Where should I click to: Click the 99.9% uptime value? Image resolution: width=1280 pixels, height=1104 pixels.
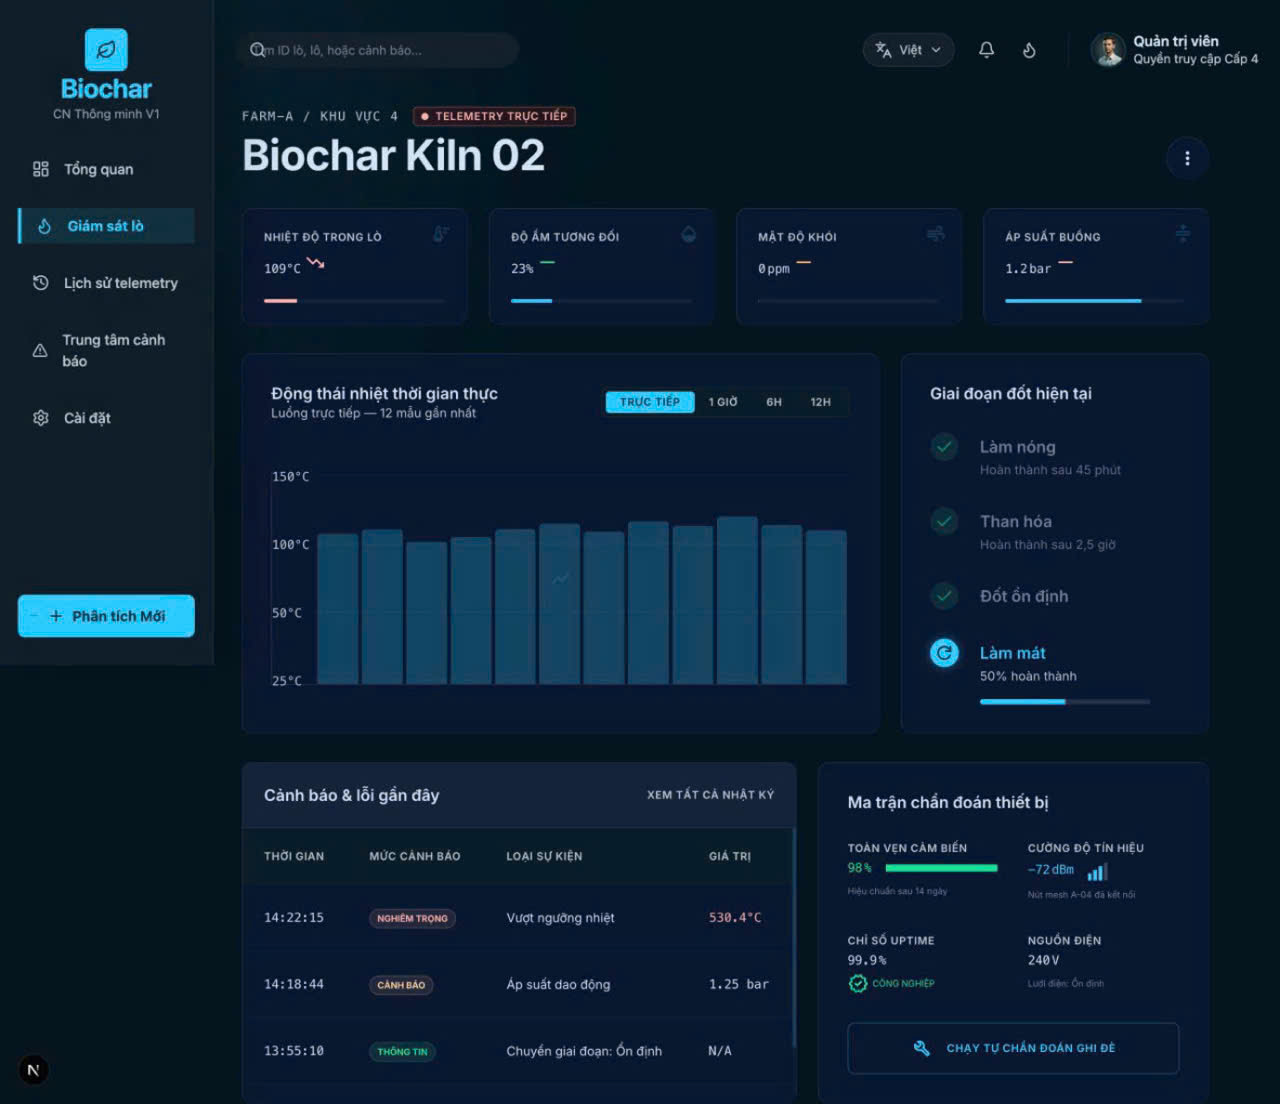pos(867,960)
